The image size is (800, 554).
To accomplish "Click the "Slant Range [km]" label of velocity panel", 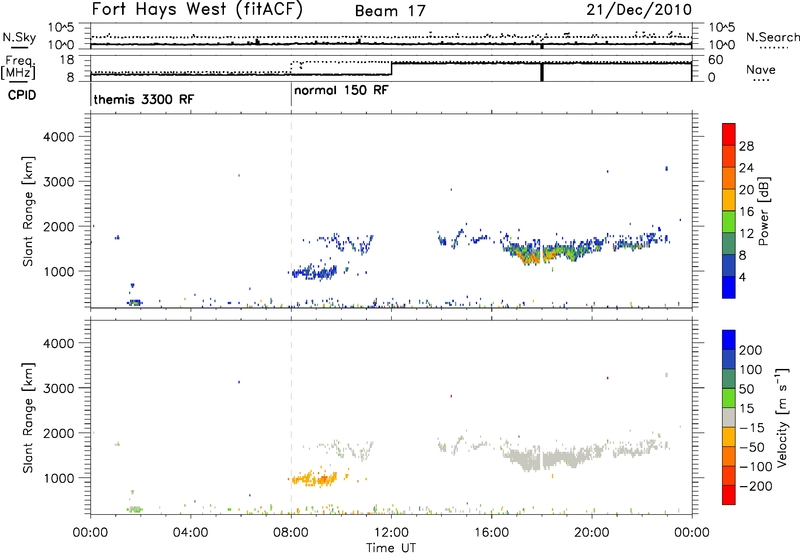I will [x=28, y=418].
